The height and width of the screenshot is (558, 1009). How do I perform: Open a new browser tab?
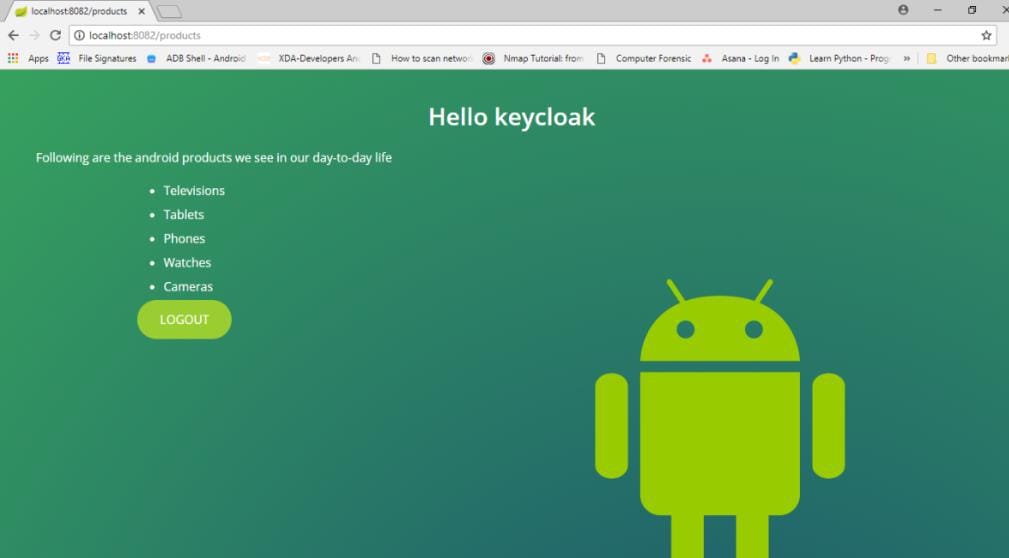(x=169, y=11)
